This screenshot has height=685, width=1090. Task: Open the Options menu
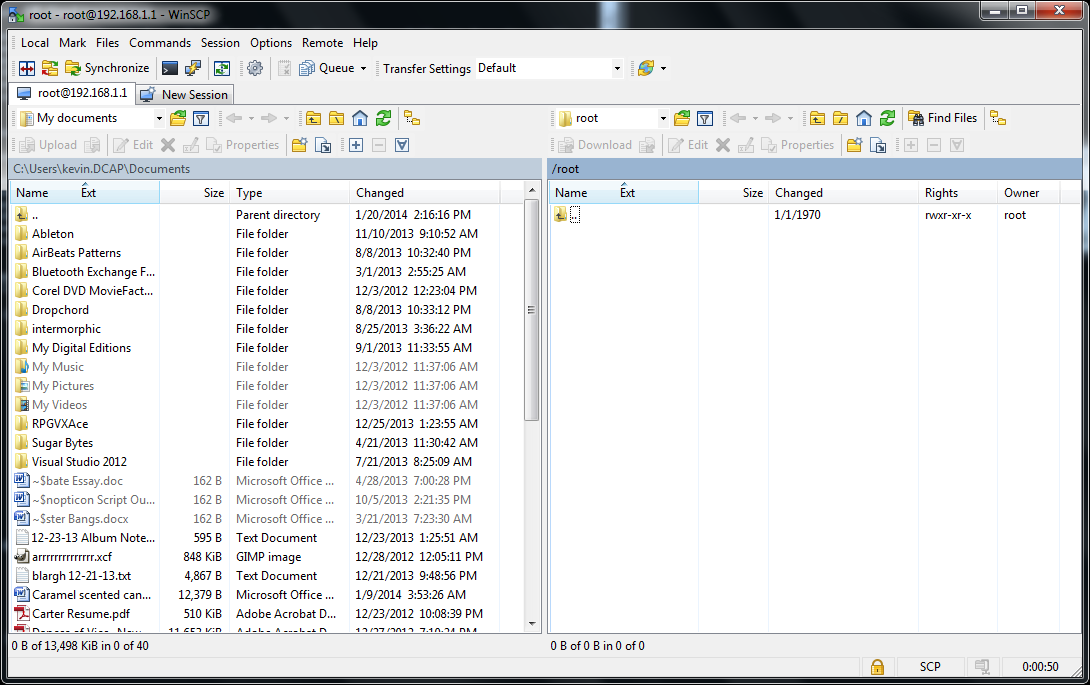coord(271,43)
